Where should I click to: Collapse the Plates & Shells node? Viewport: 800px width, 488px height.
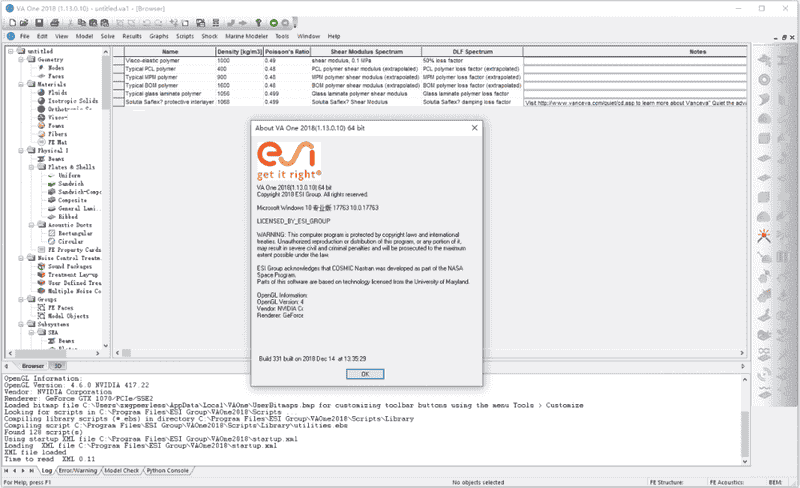[31, 167]
